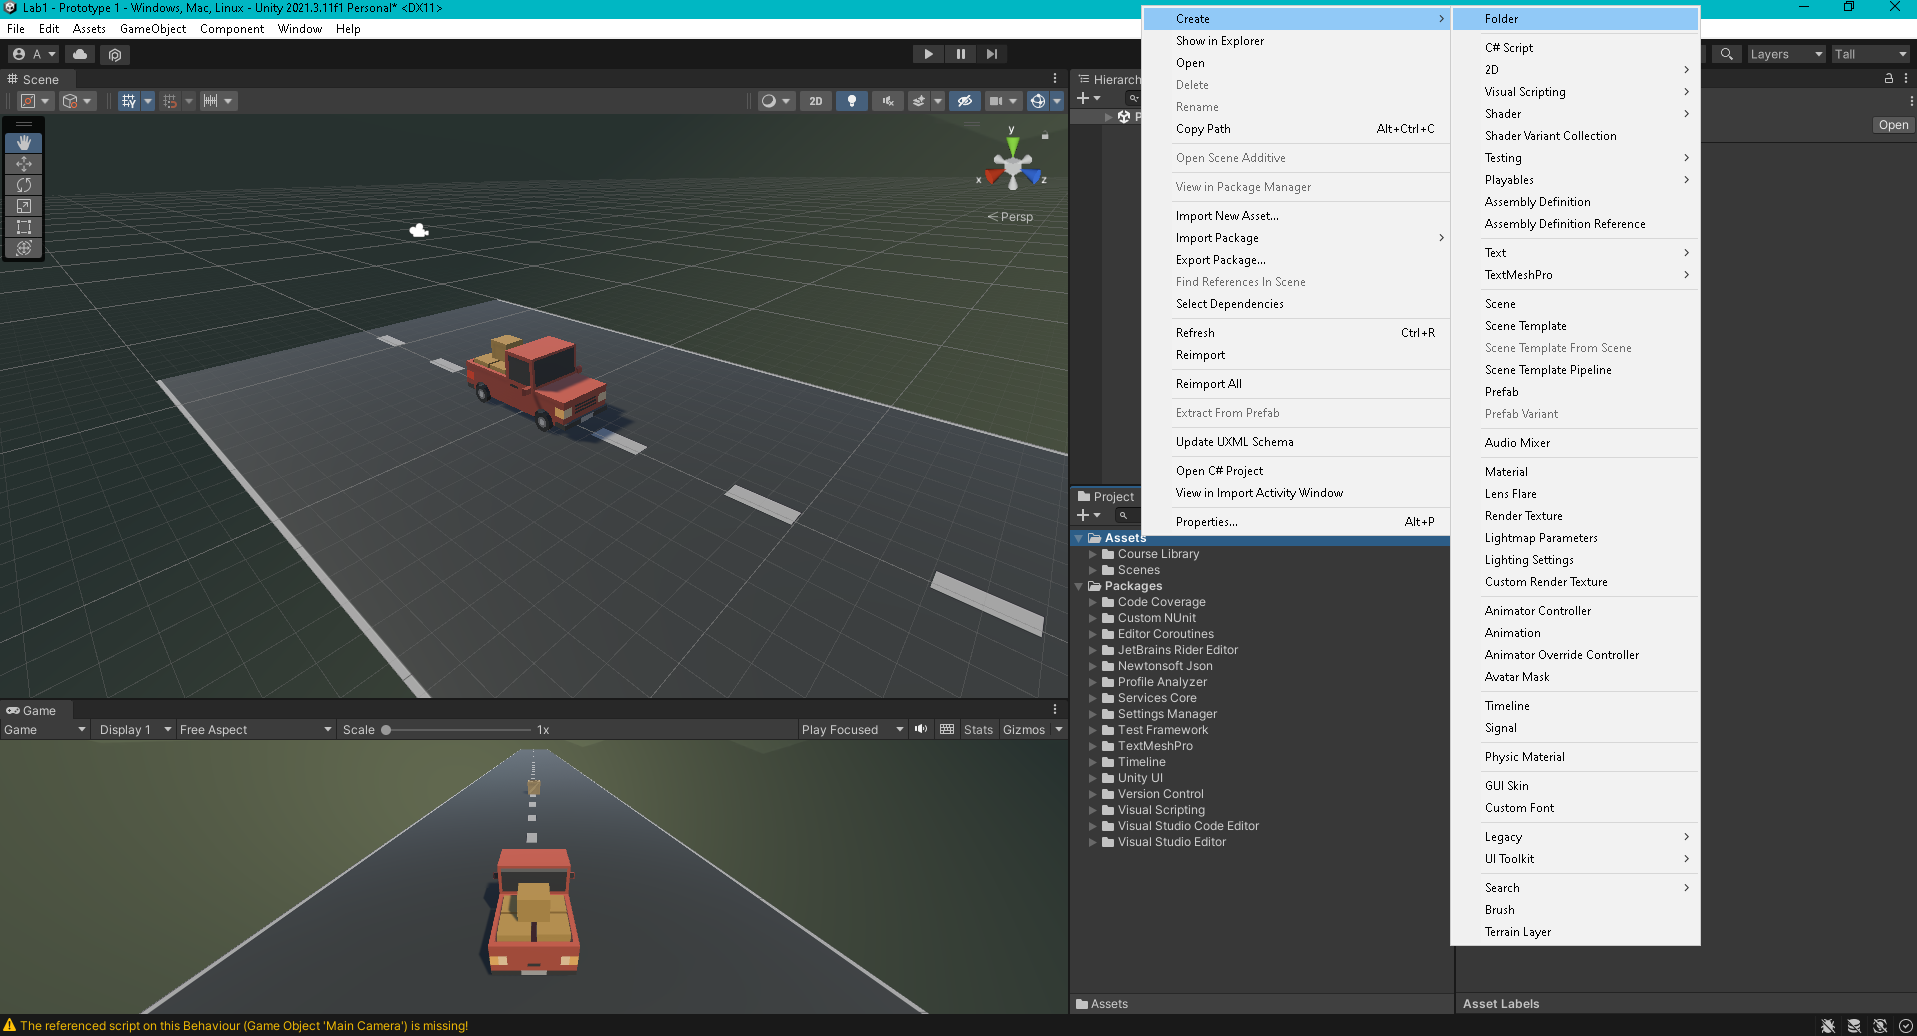Mute audio in Game view
The width and height of the screenshot is (1917, 1036).
tap(921, 729)
